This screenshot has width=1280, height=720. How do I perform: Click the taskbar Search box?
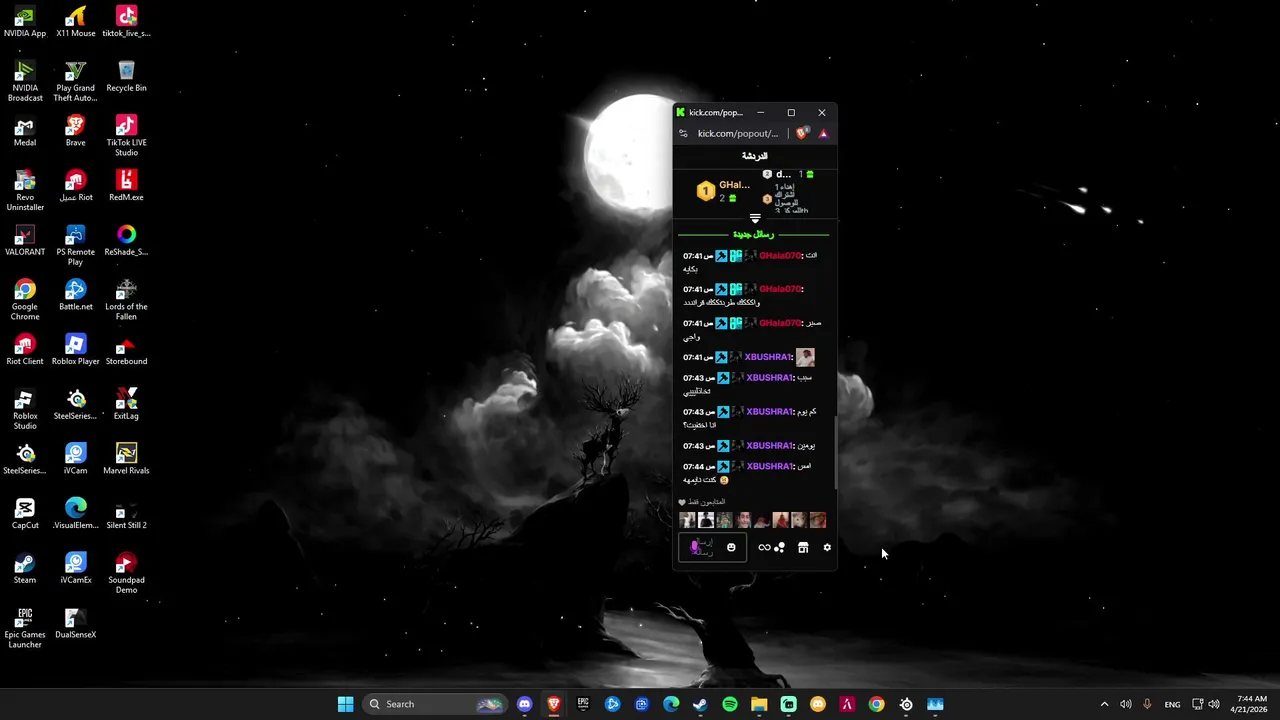pyautogui.click(x=434, y=704)
